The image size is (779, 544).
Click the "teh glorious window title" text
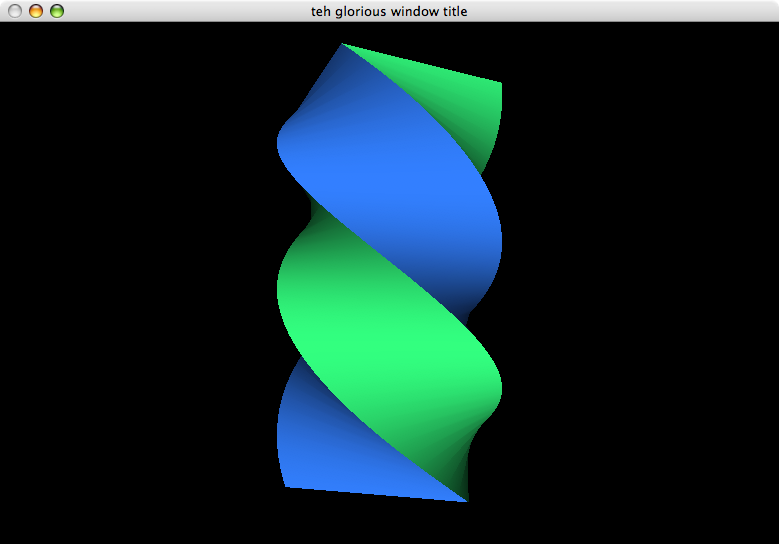[389, 11]
